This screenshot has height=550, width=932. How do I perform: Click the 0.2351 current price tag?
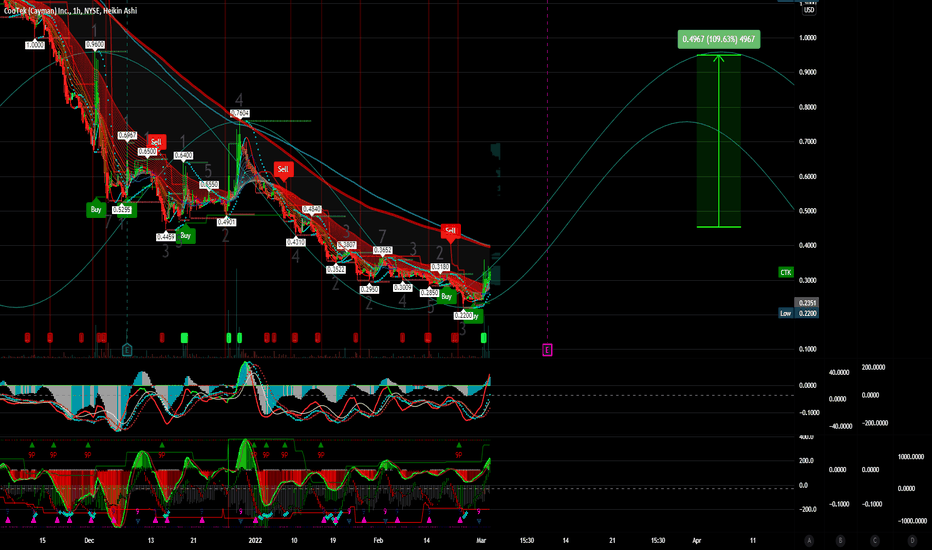[x=808, y=303]
